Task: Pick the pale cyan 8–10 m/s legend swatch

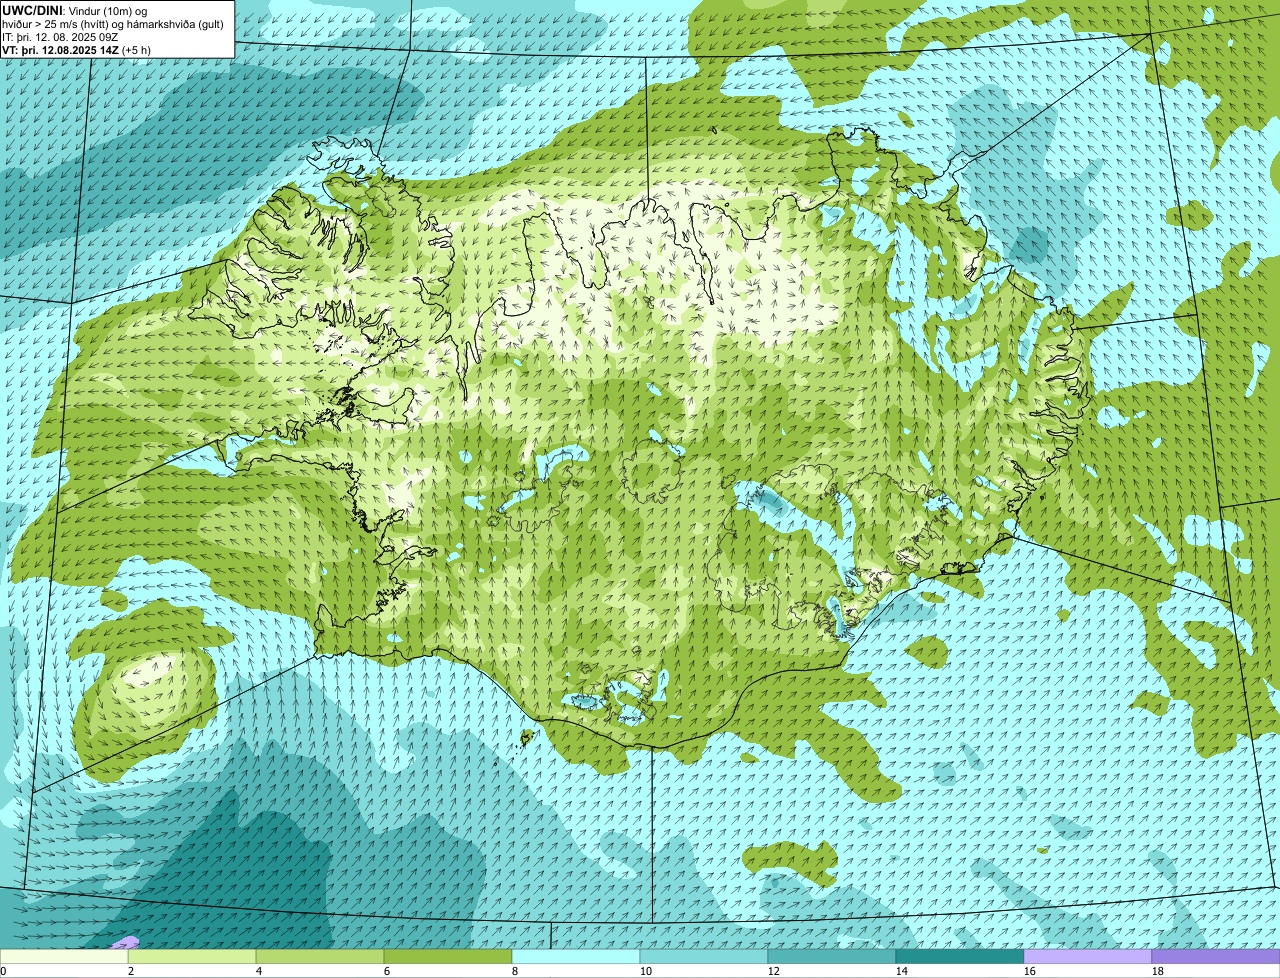Action: coord(576,957)
